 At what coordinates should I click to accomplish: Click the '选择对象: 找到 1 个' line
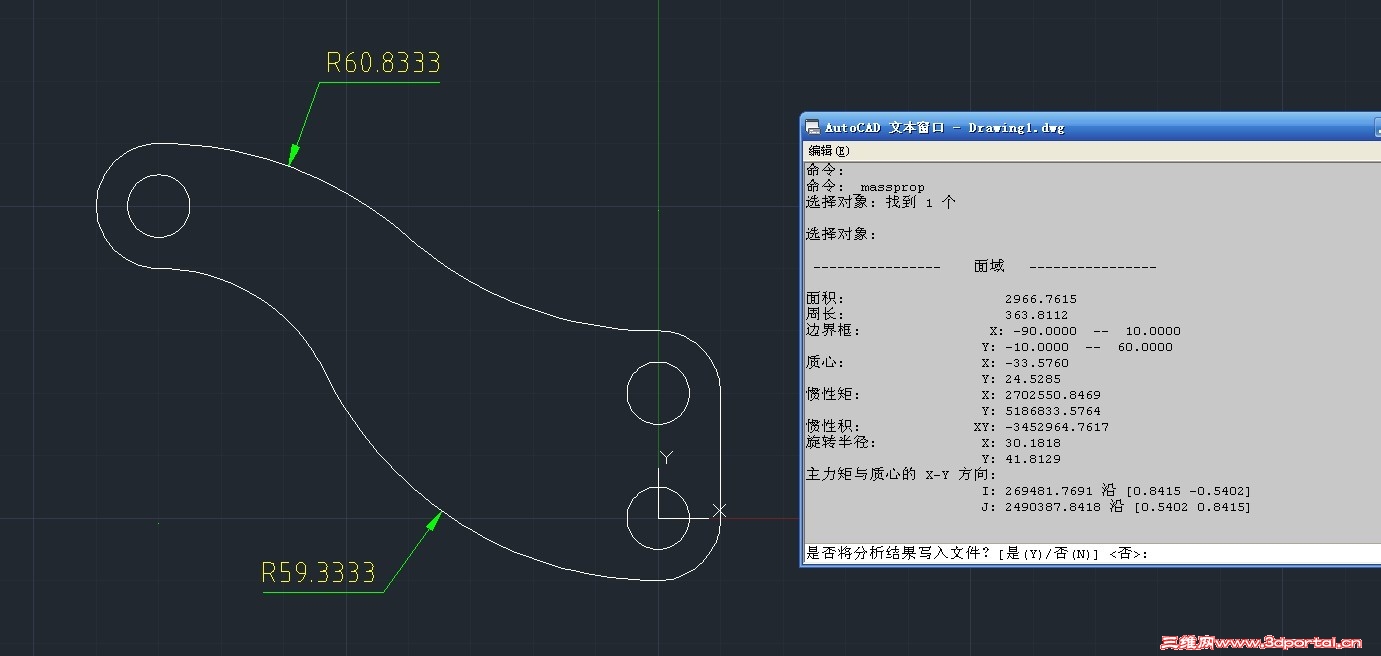click(881, 202)
